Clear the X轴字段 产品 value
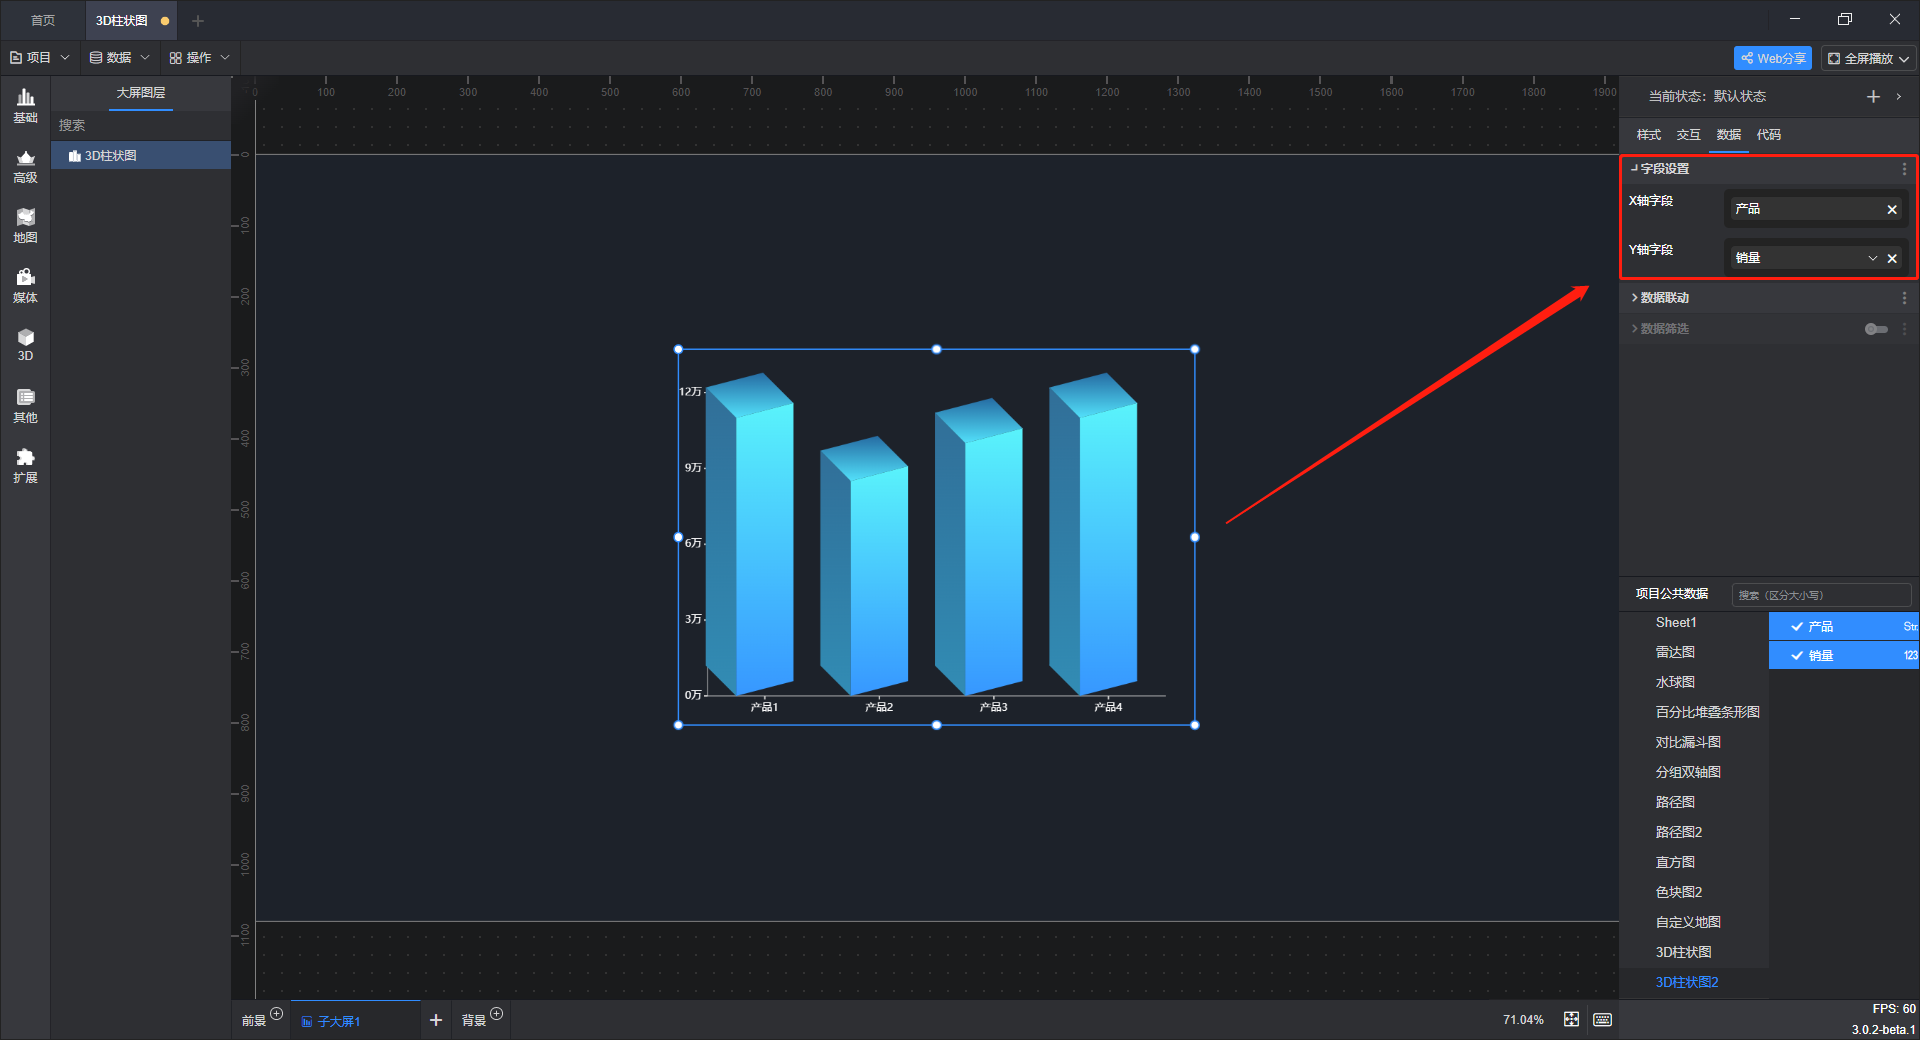The image size is (1920, 1040). tap(1892, 209)
